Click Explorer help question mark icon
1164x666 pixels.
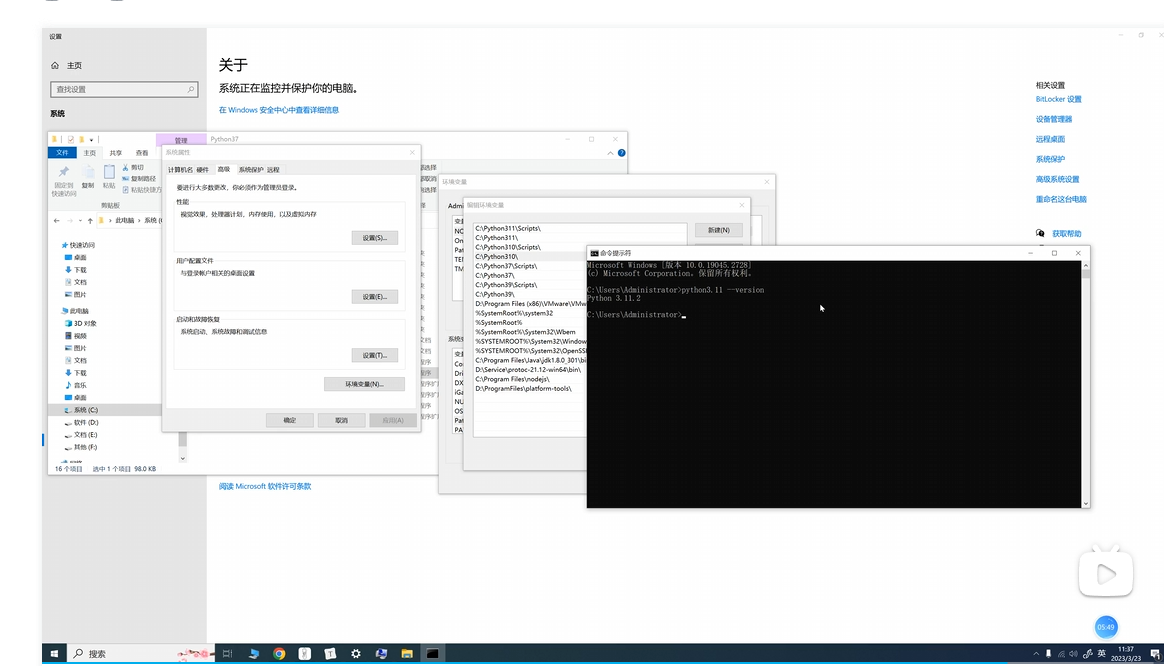621,153
